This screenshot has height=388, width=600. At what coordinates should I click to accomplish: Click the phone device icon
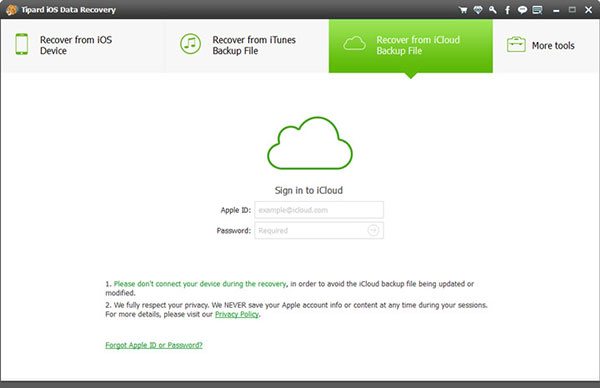22,44
